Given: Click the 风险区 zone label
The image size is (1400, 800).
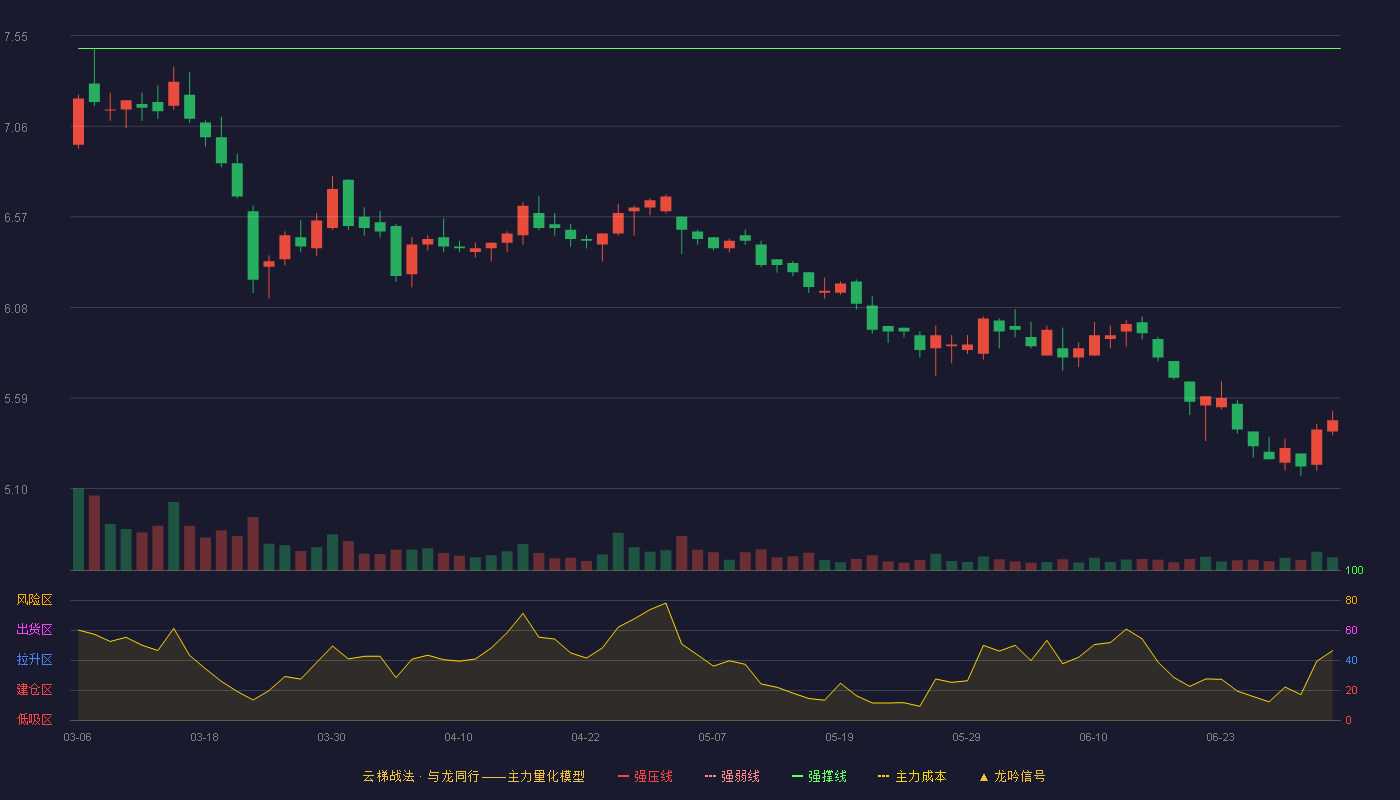Looking at the screenshot, I should (34, 600).
